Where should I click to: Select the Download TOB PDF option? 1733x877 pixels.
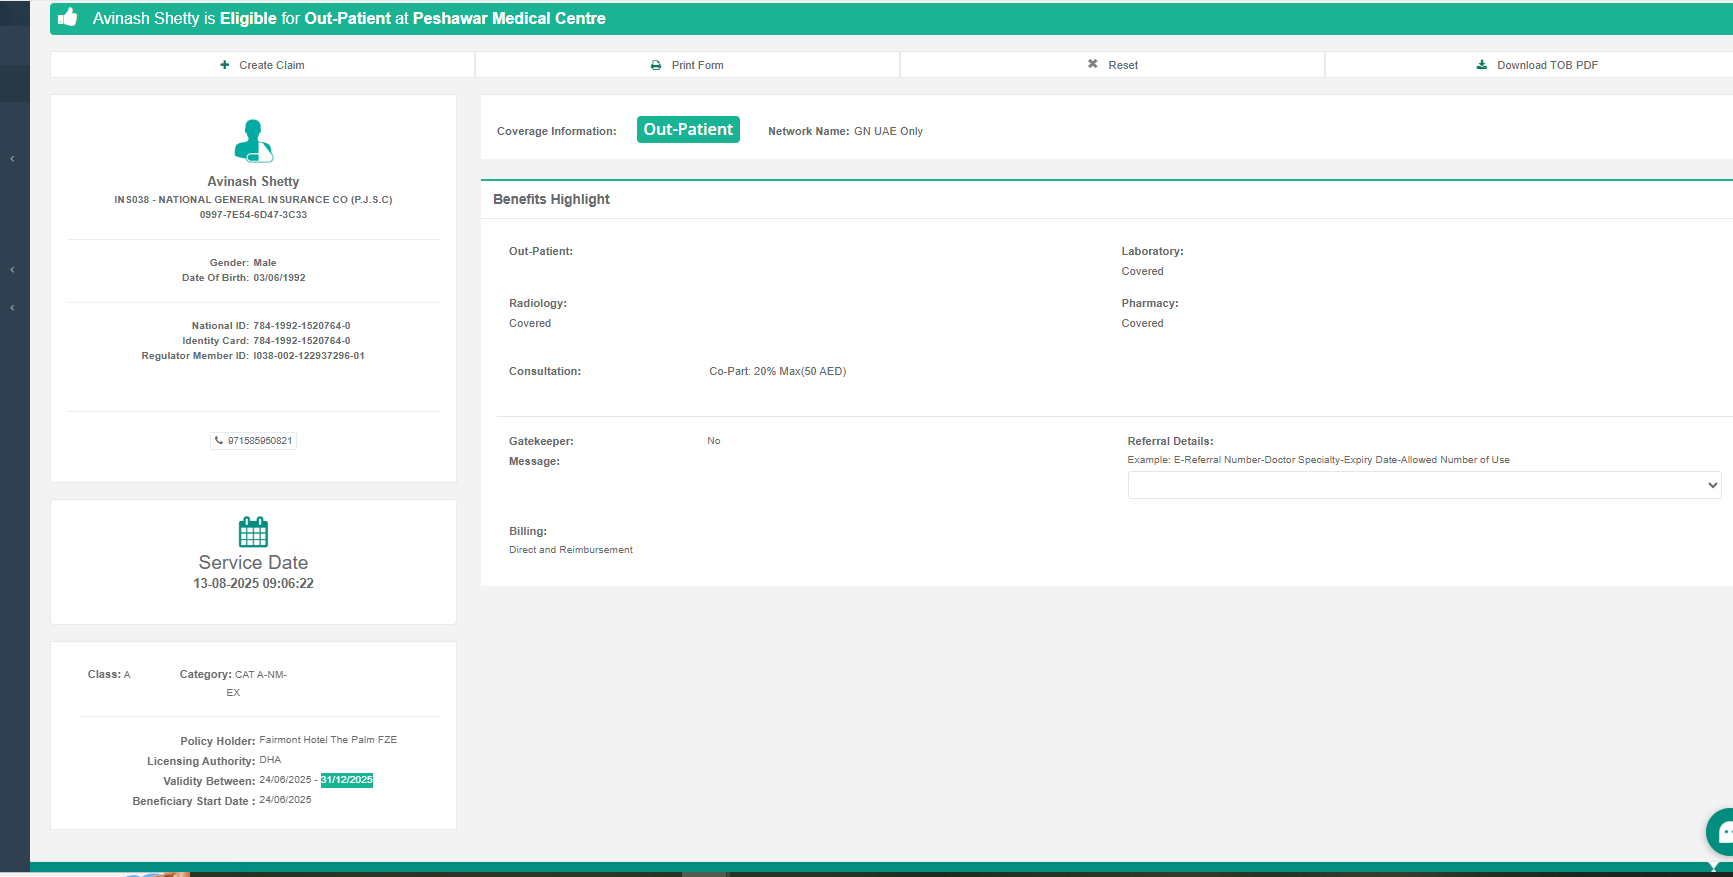click(1547, 65)
